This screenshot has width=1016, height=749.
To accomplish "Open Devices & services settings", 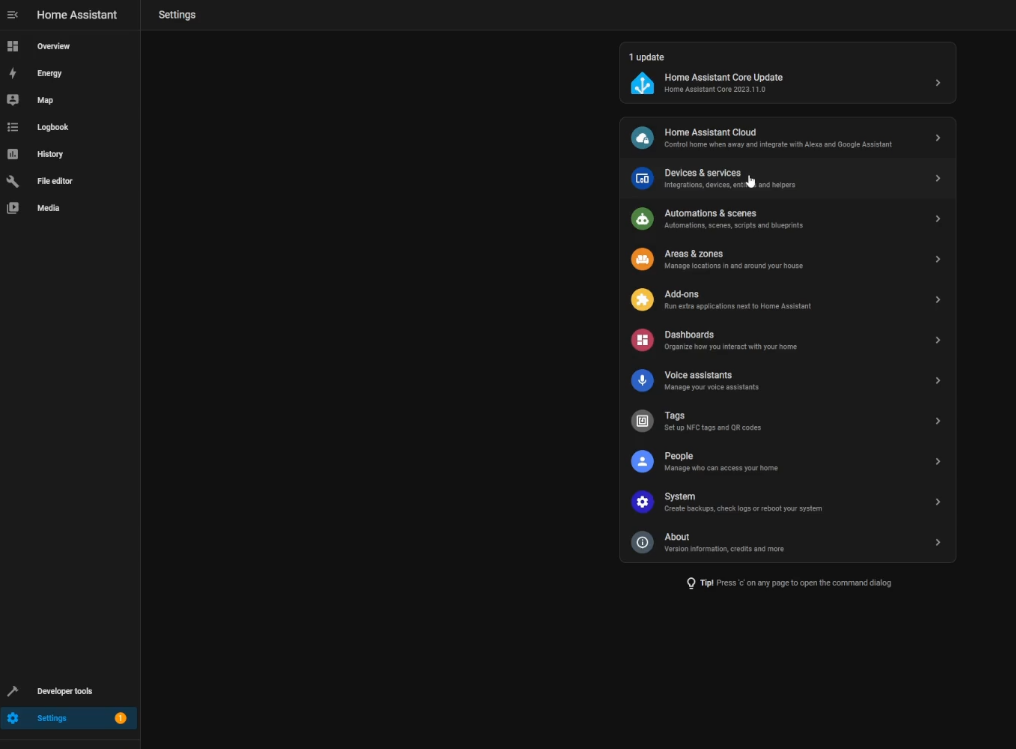I will click(787, 178).
